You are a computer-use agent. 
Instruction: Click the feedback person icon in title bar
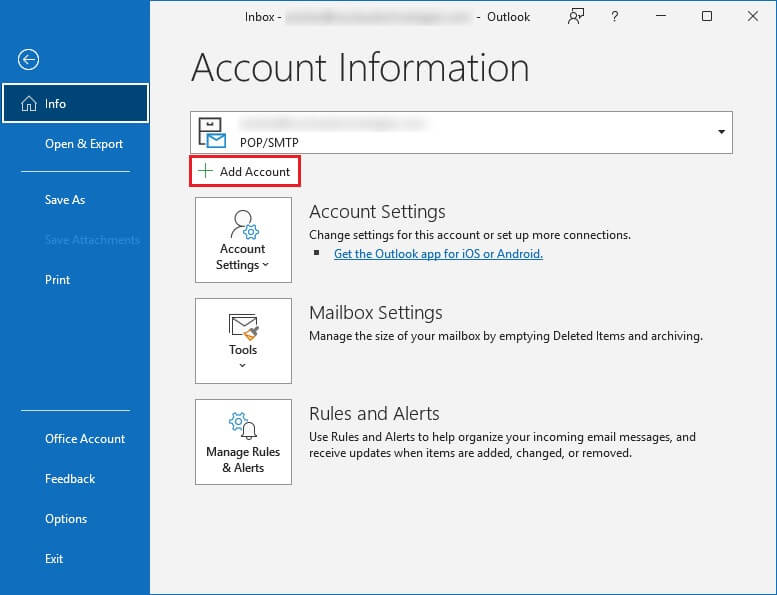576,16
